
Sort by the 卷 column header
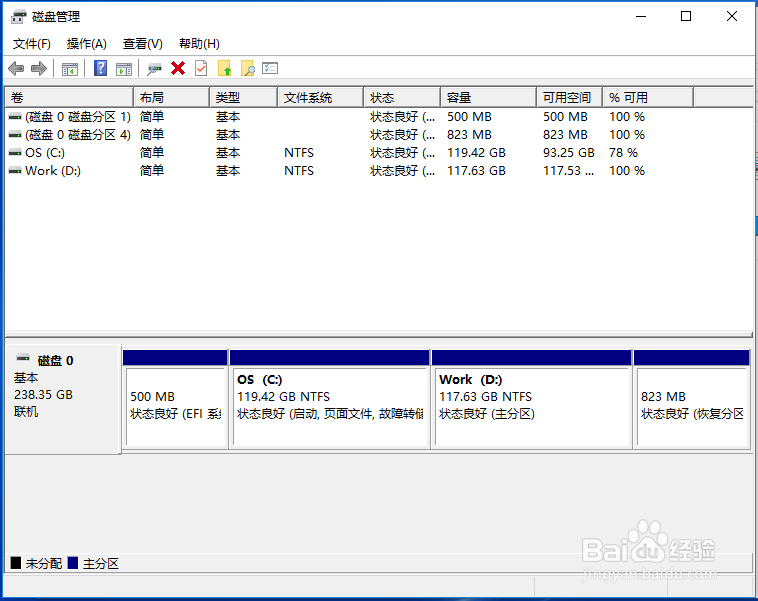(x=69, y=98)
